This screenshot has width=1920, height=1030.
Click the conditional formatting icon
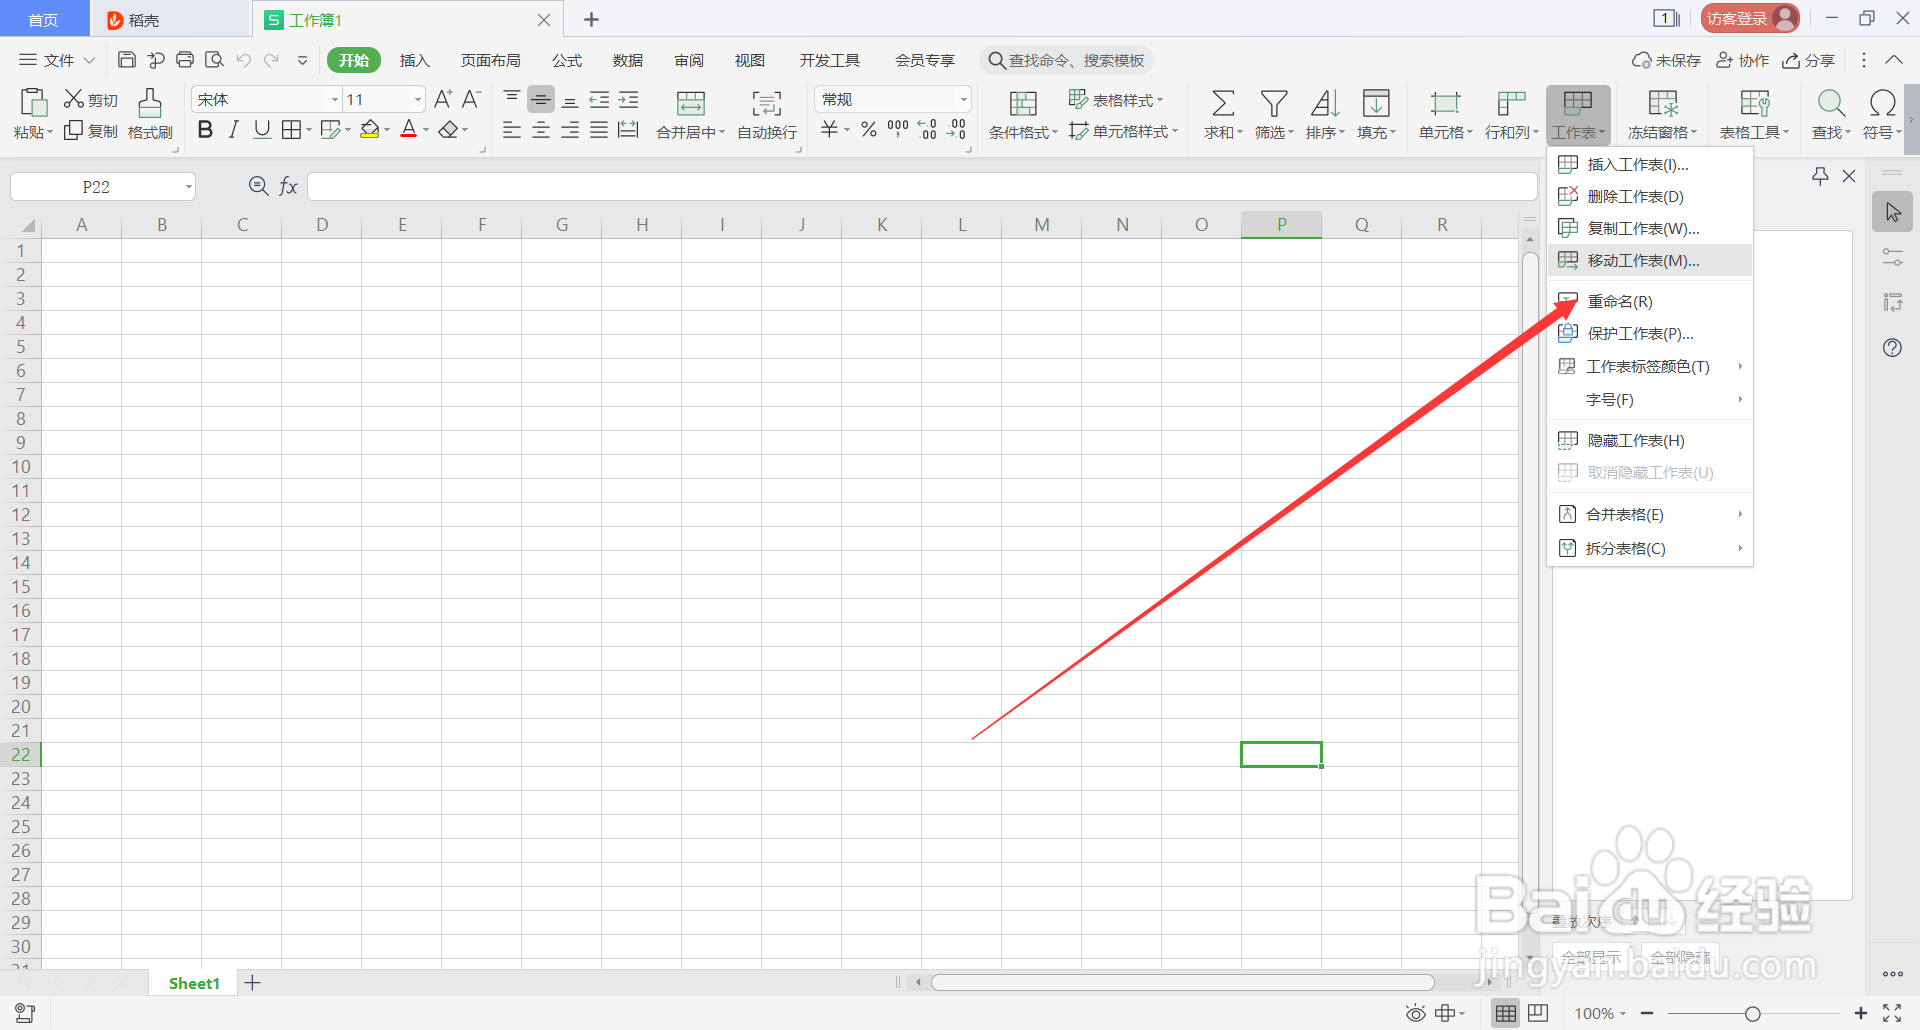pos(1023,103)
